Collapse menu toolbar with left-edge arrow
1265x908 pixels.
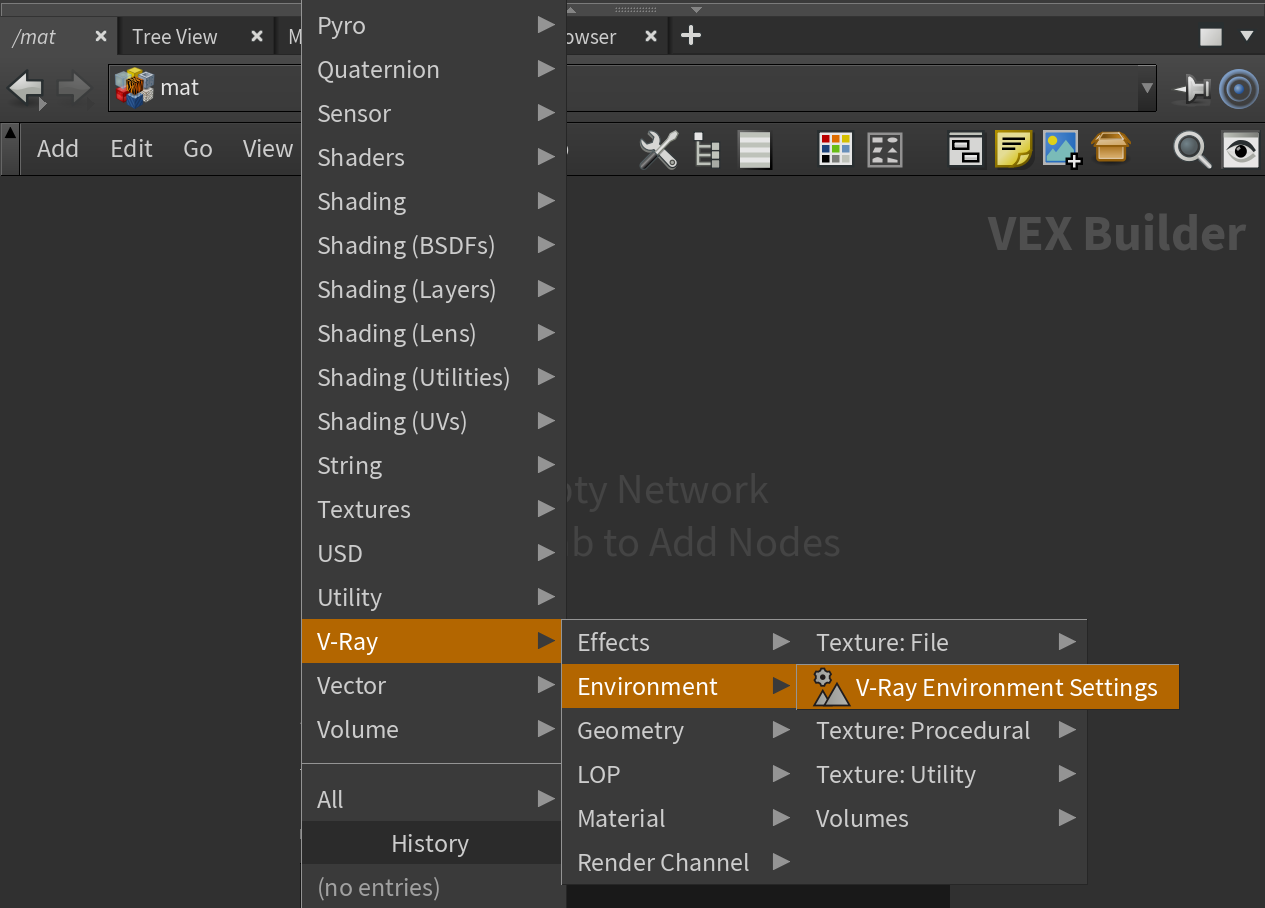[x=10, y=149]
